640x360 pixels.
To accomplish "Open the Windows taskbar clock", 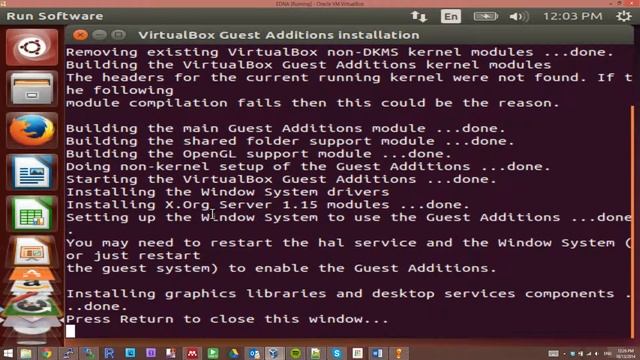I will coord(626,353).
